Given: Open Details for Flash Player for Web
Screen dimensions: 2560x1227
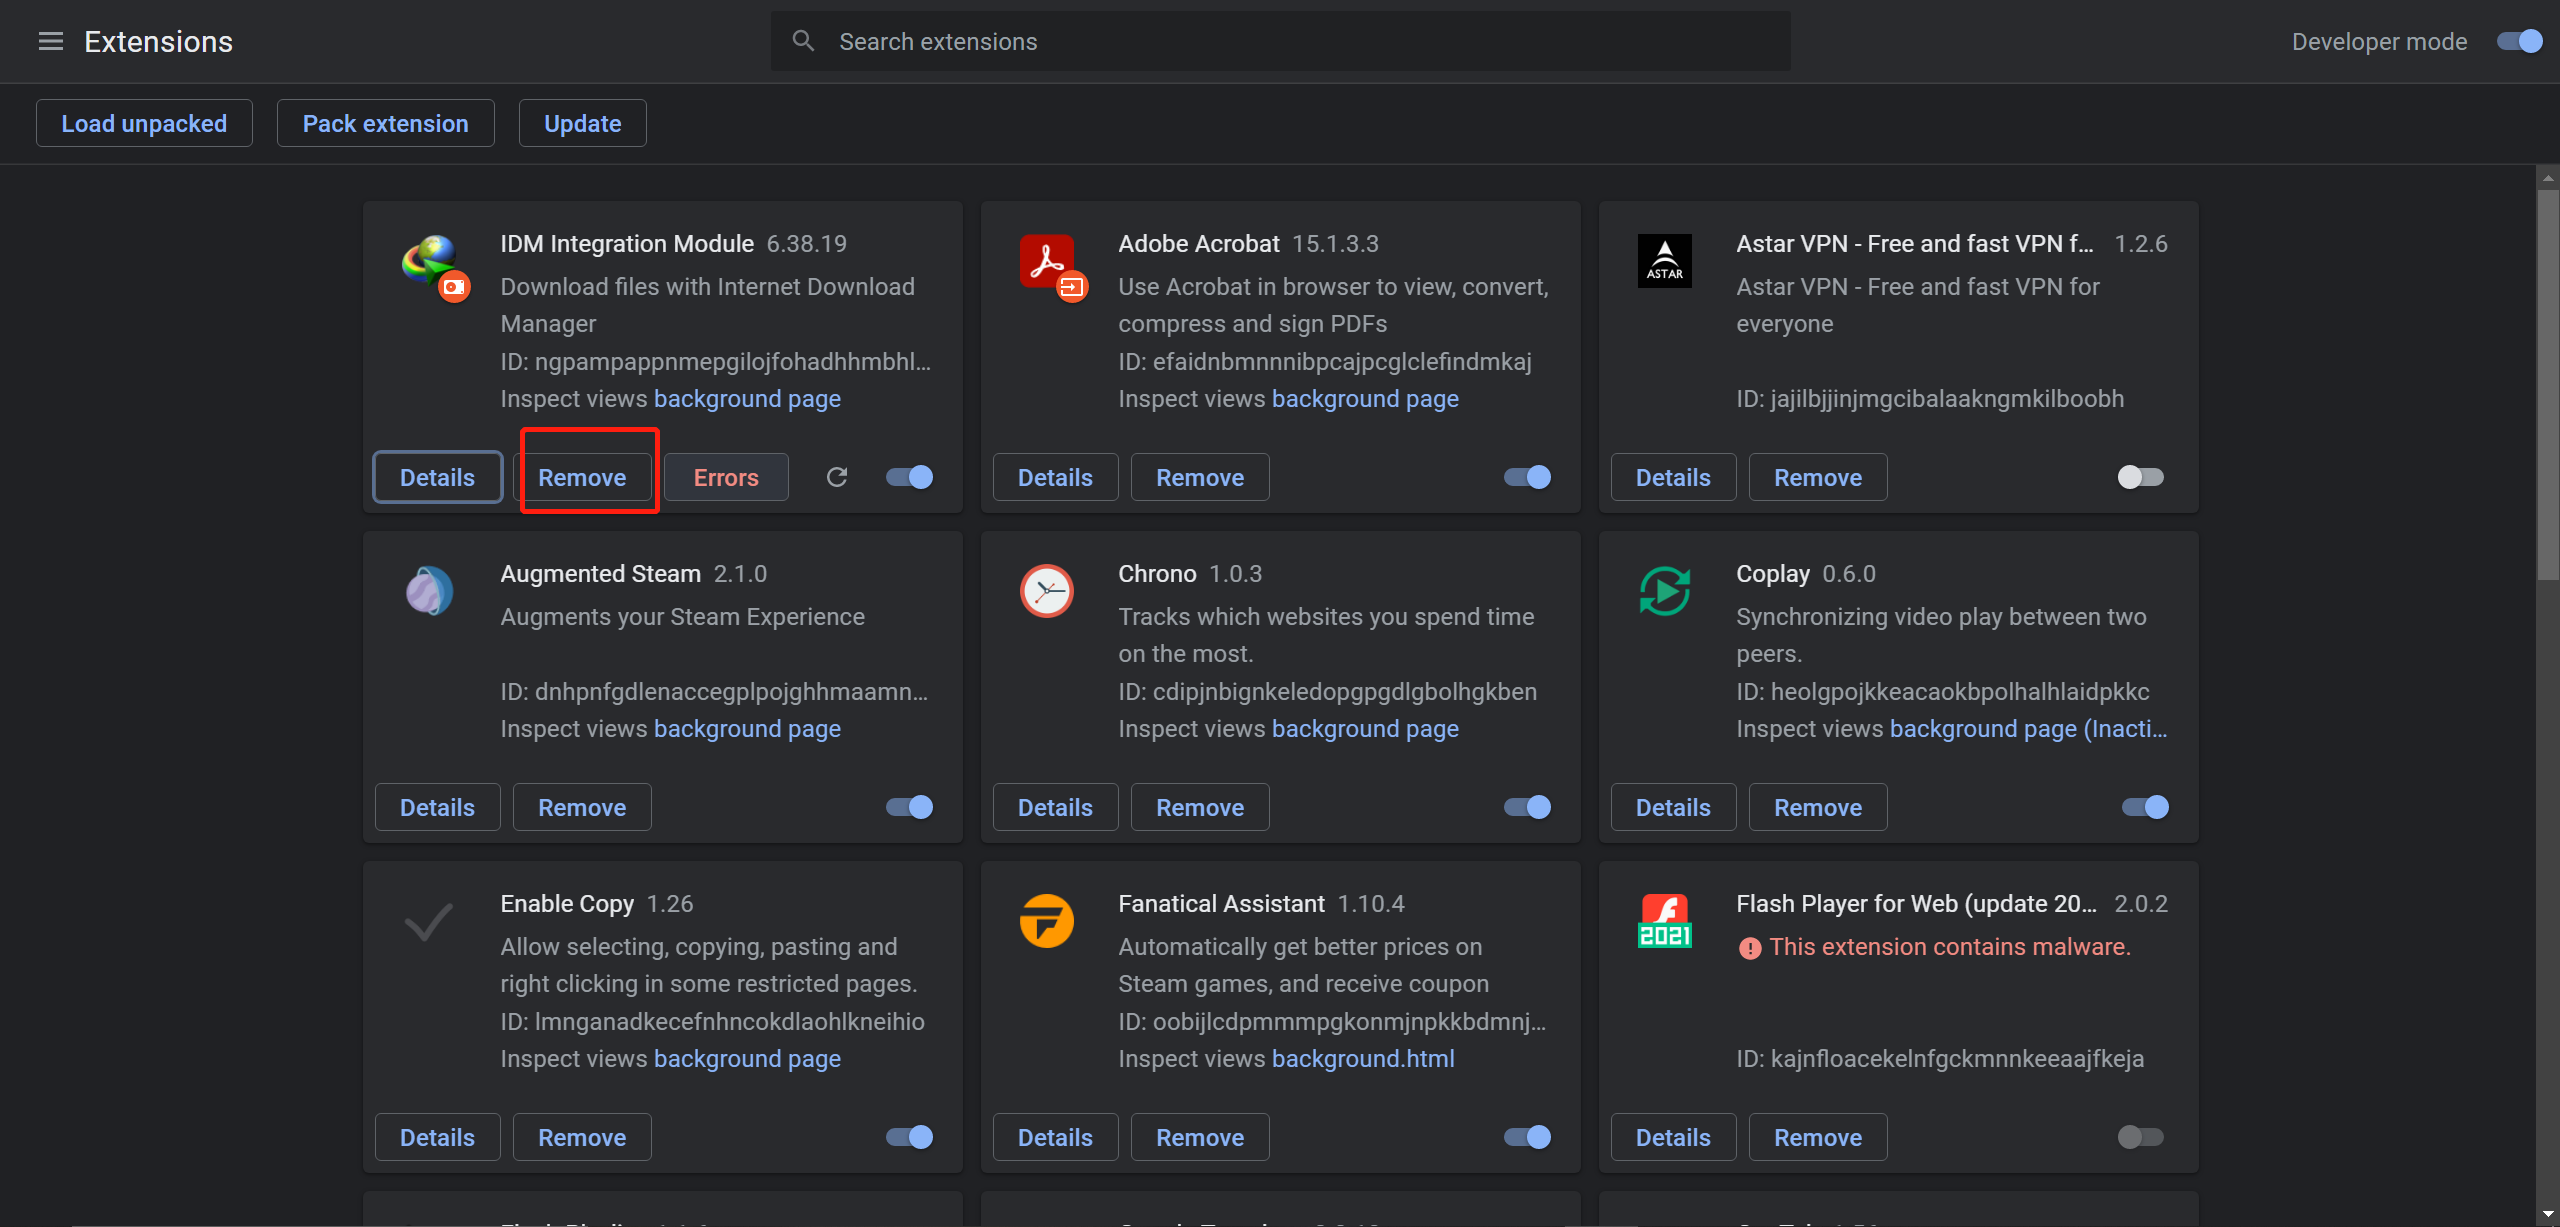Looking at the screenshot, I should 1673,1137.
